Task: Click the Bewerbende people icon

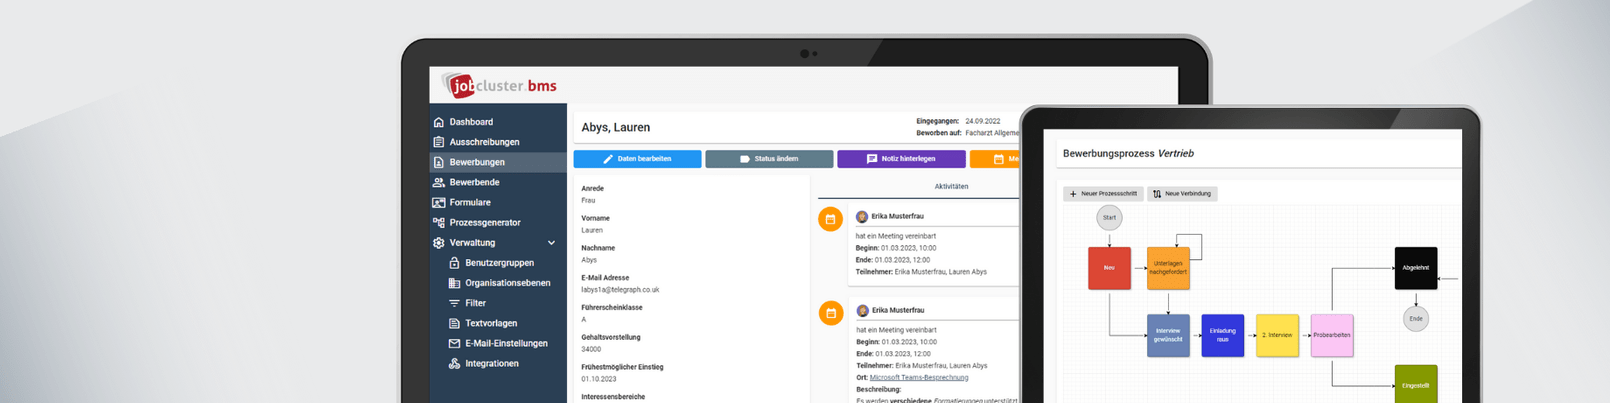Action: (439, 182)
